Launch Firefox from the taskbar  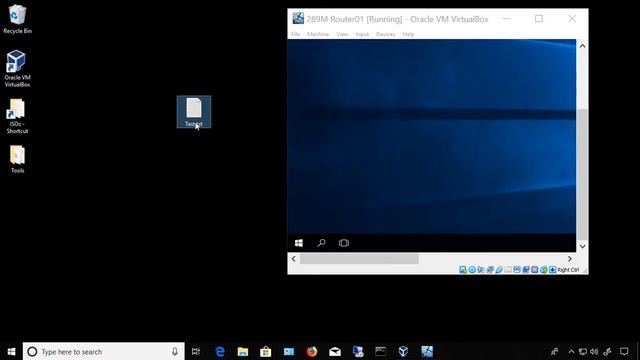click(312, 351)
